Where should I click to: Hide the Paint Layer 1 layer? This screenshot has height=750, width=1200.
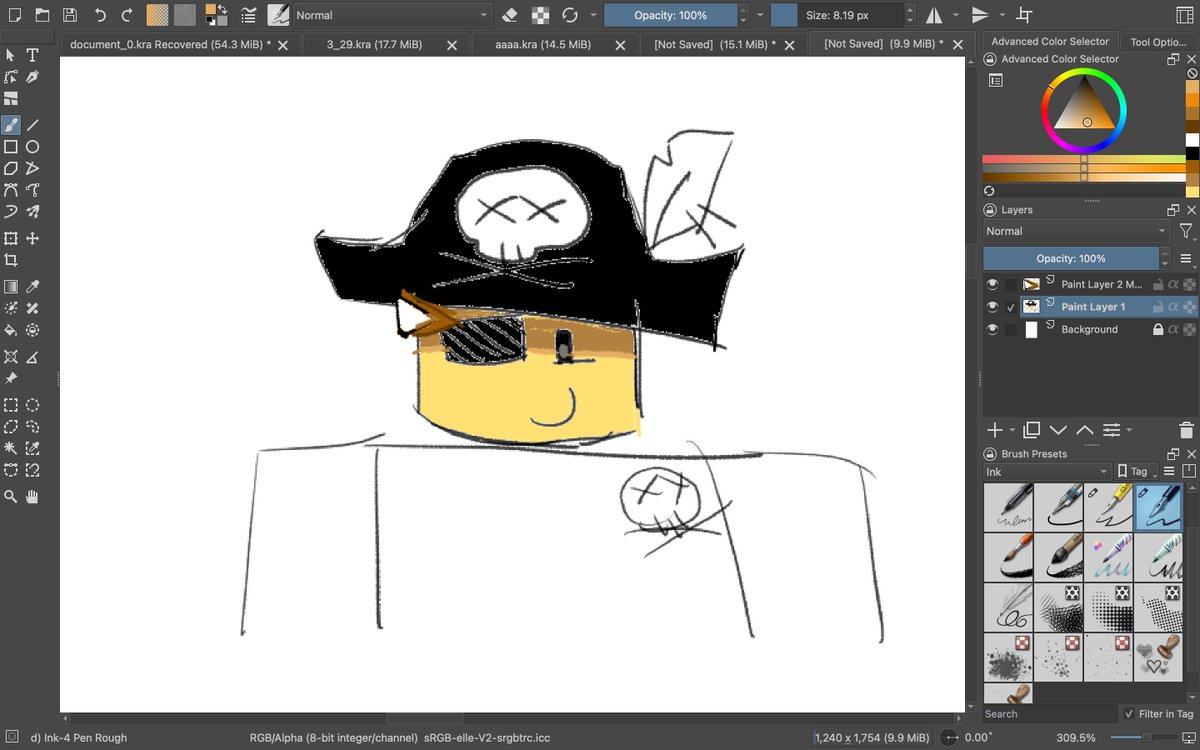[993, 307]
